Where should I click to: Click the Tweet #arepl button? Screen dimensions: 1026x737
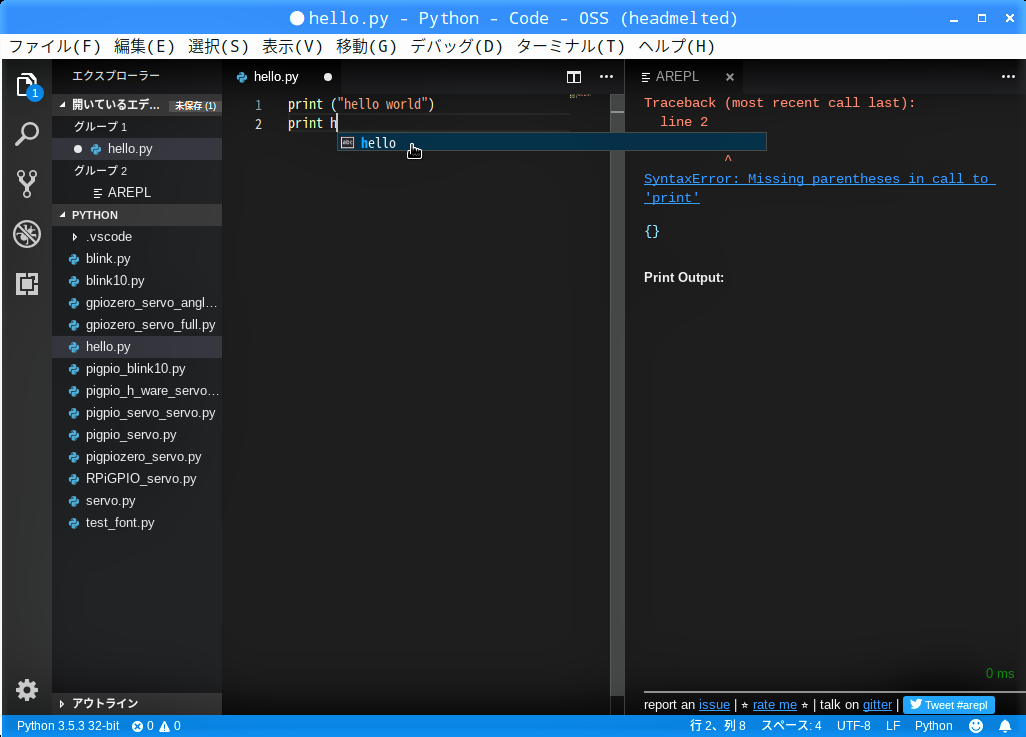click(x=949, y=705)
